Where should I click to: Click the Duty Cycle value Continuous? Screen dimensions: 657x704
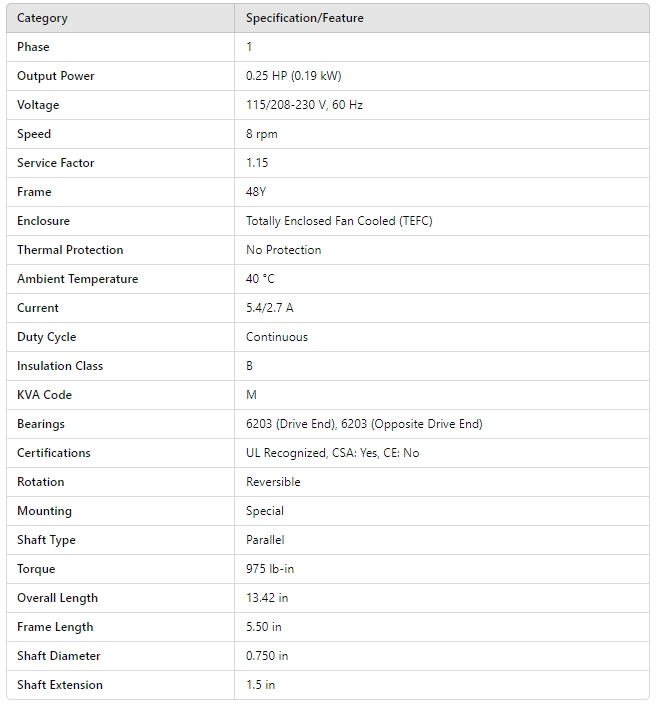click(x=277, y=337)
